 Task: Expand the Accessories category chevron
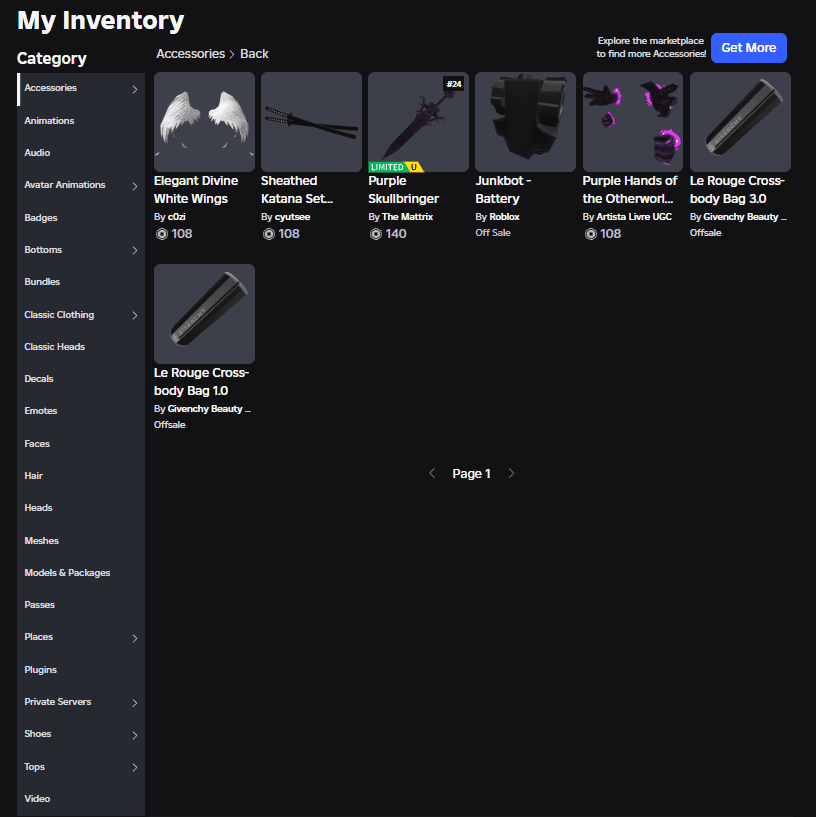[135, 89]
